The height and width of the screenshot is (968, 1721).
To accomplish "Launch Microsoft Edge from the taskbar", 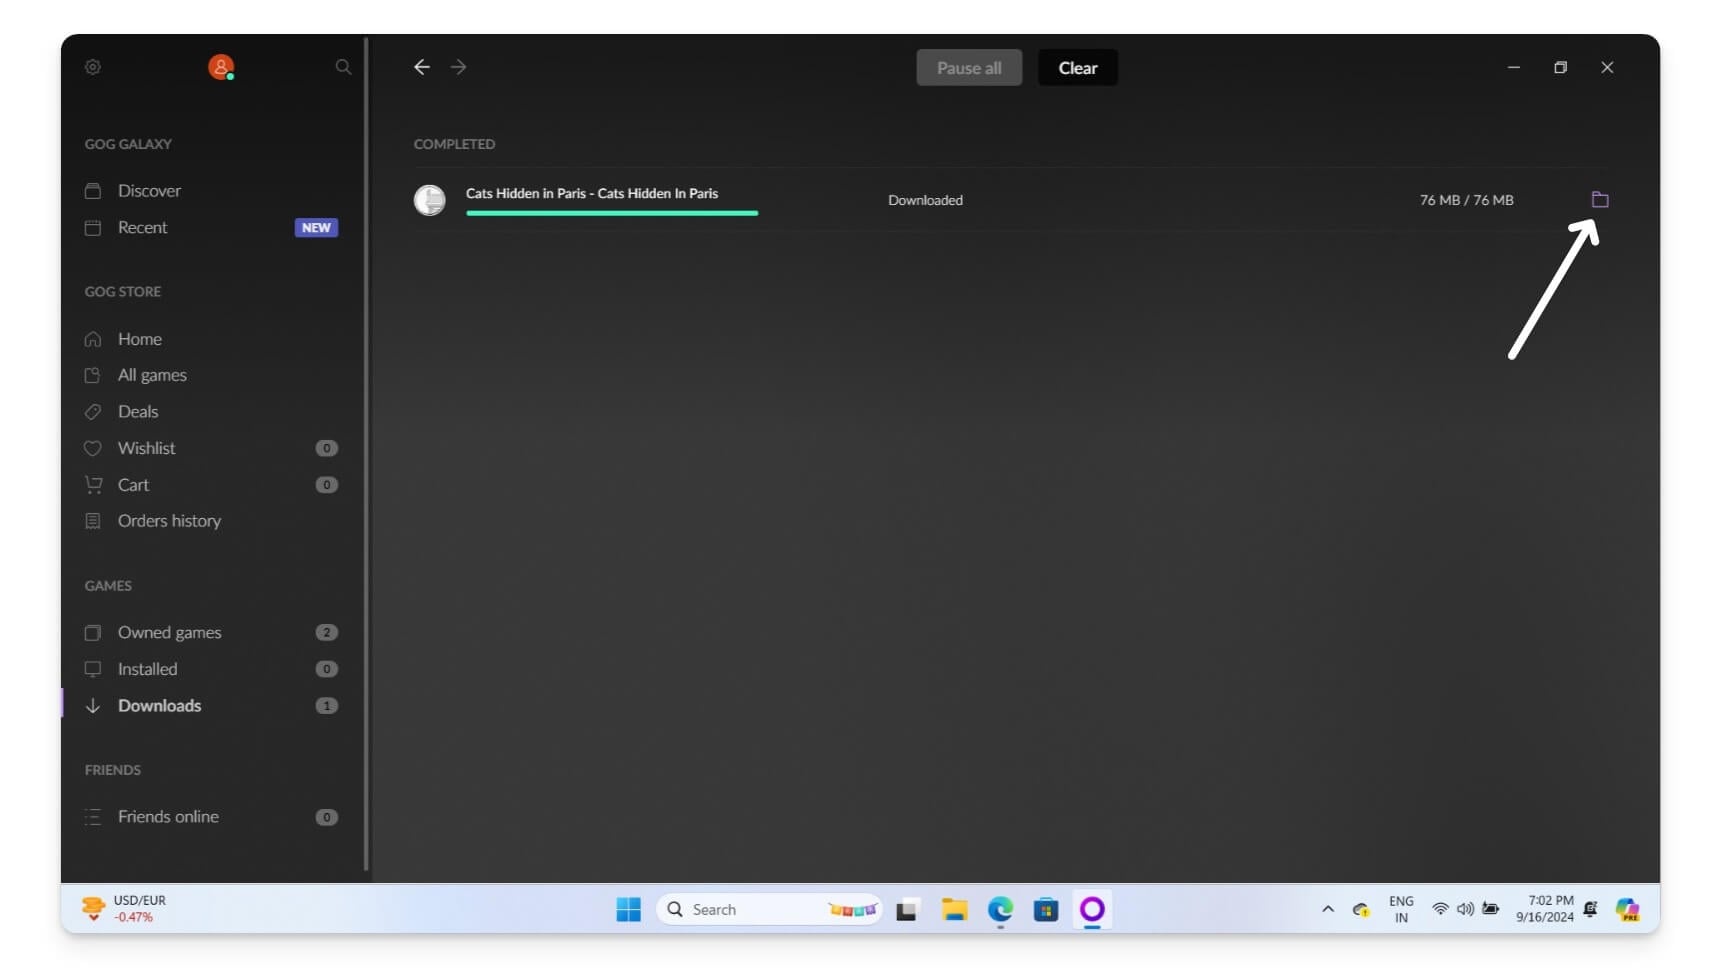I will [x=1000, y=910].
